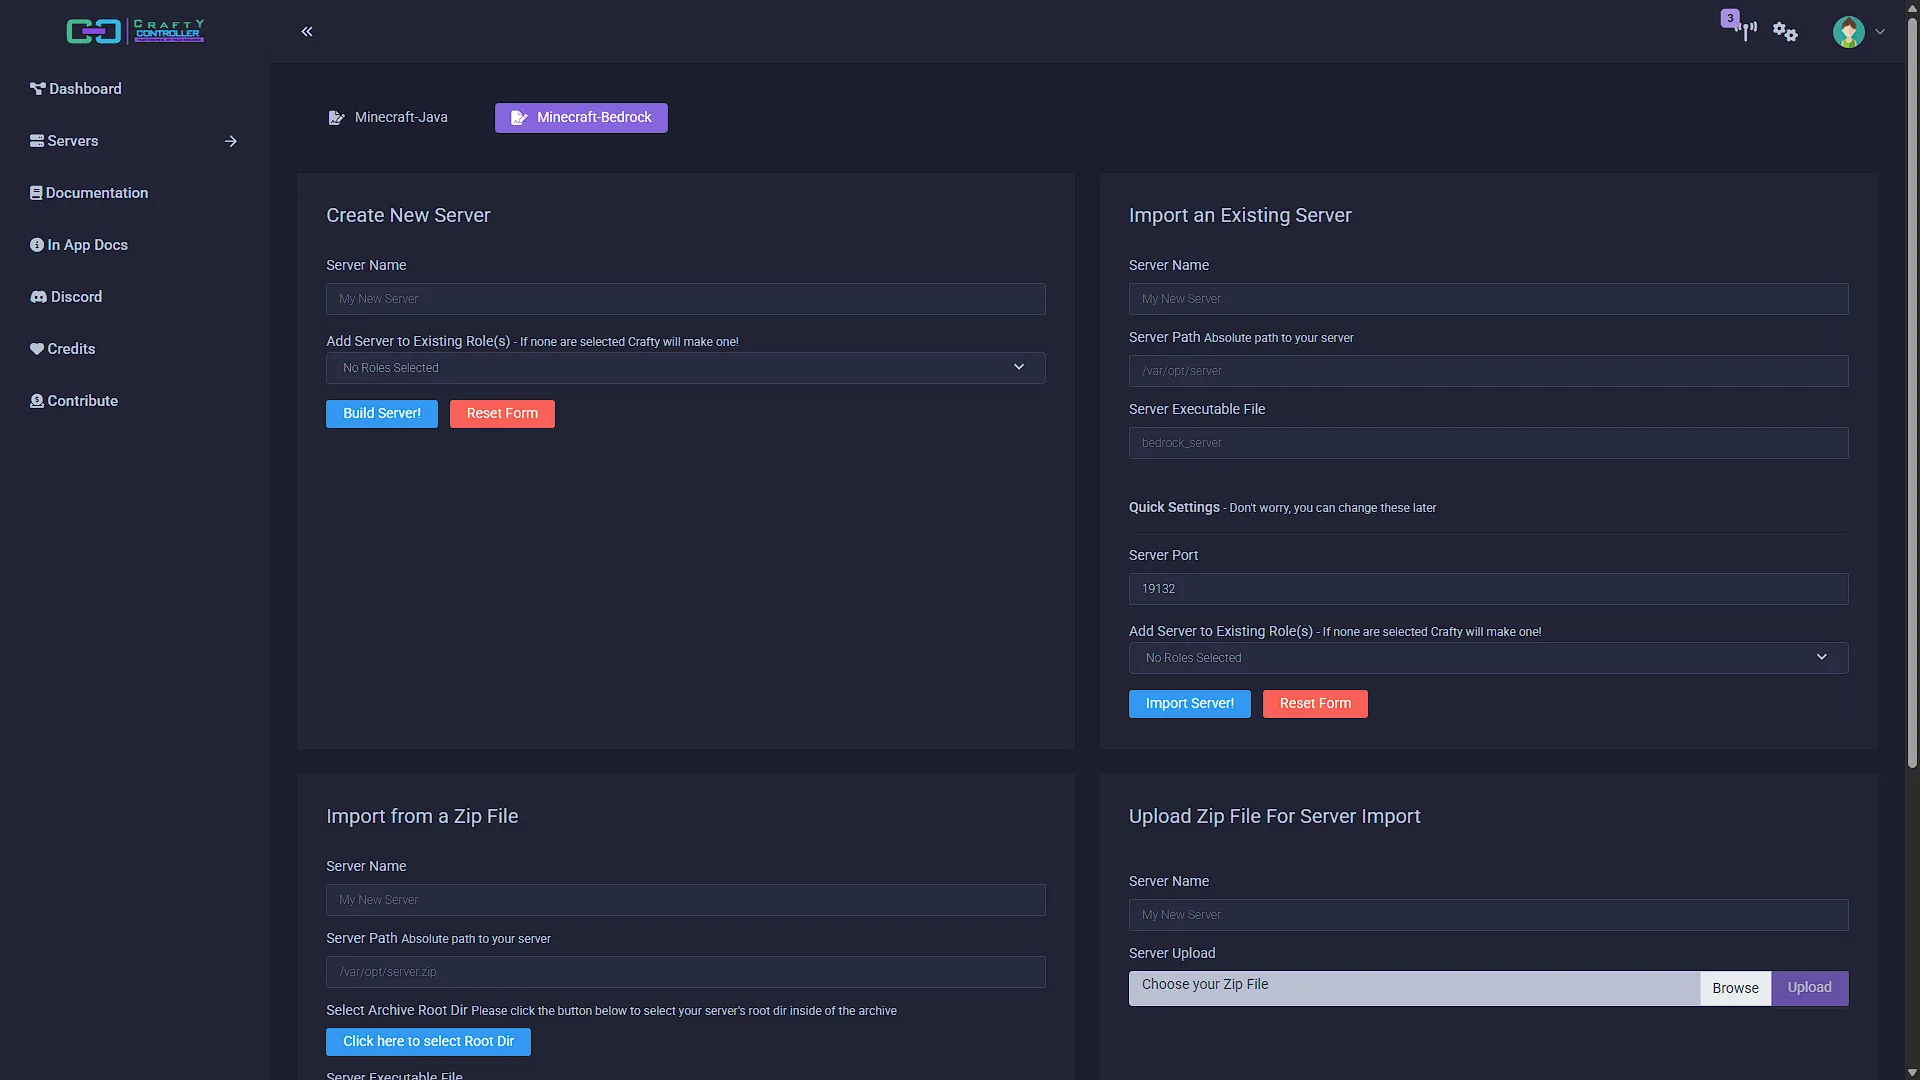Click the Server Port field showing 19132
This screenshot has width=1920, height=1080.
tap(1488, 589)
